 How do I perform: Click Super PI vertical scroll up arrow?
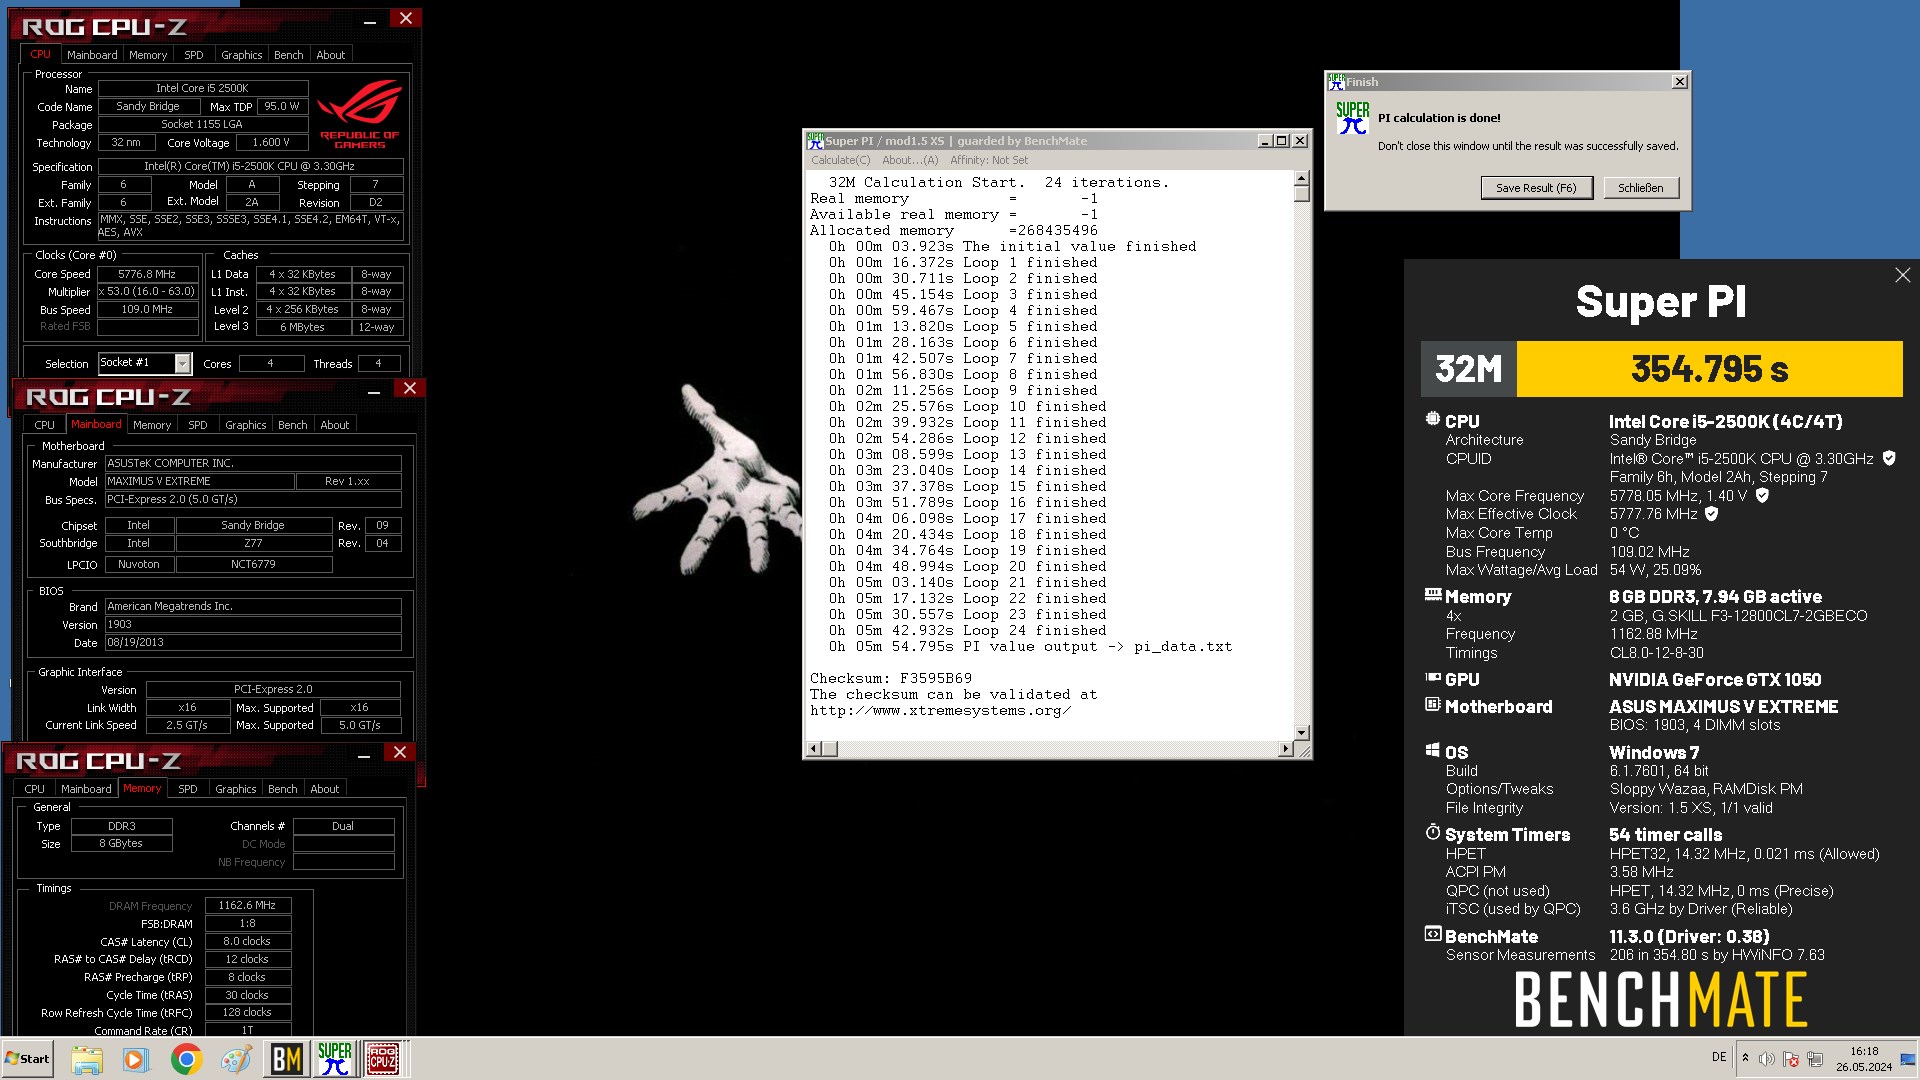(x=1301, y=178)
